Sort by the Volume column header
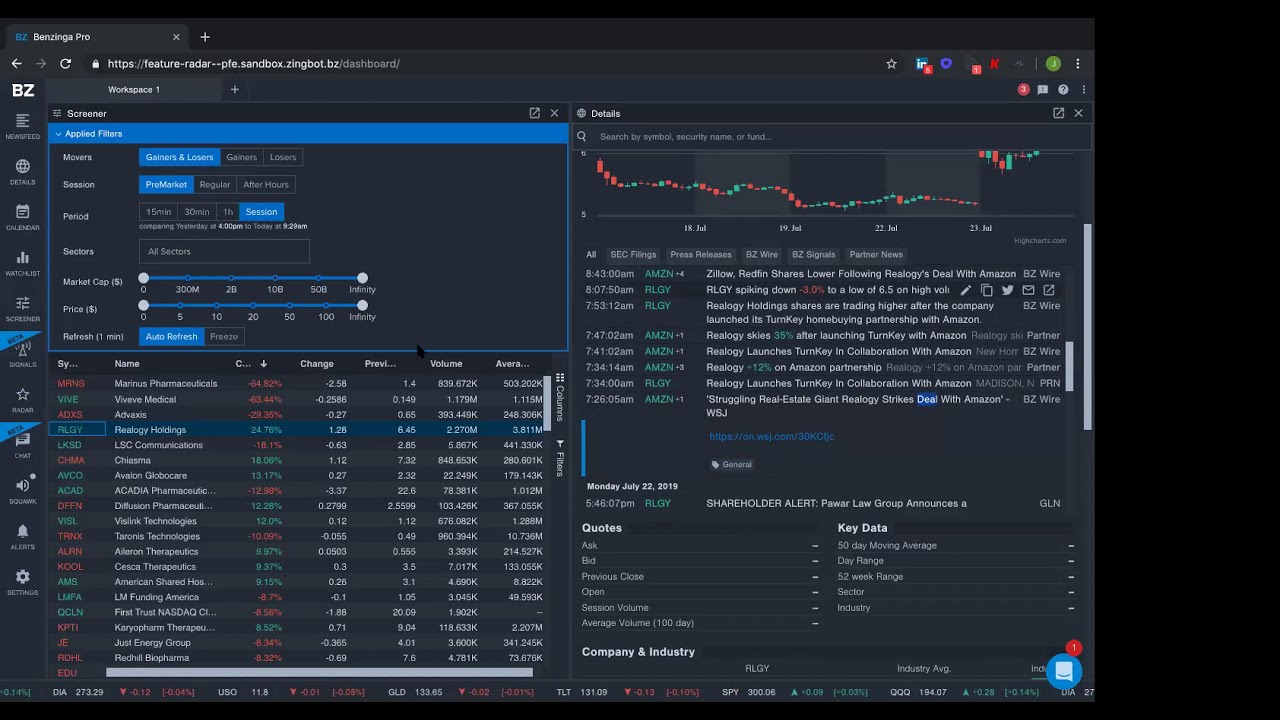The height and width of the screenshot is (720, 1280). coord(446,364)
